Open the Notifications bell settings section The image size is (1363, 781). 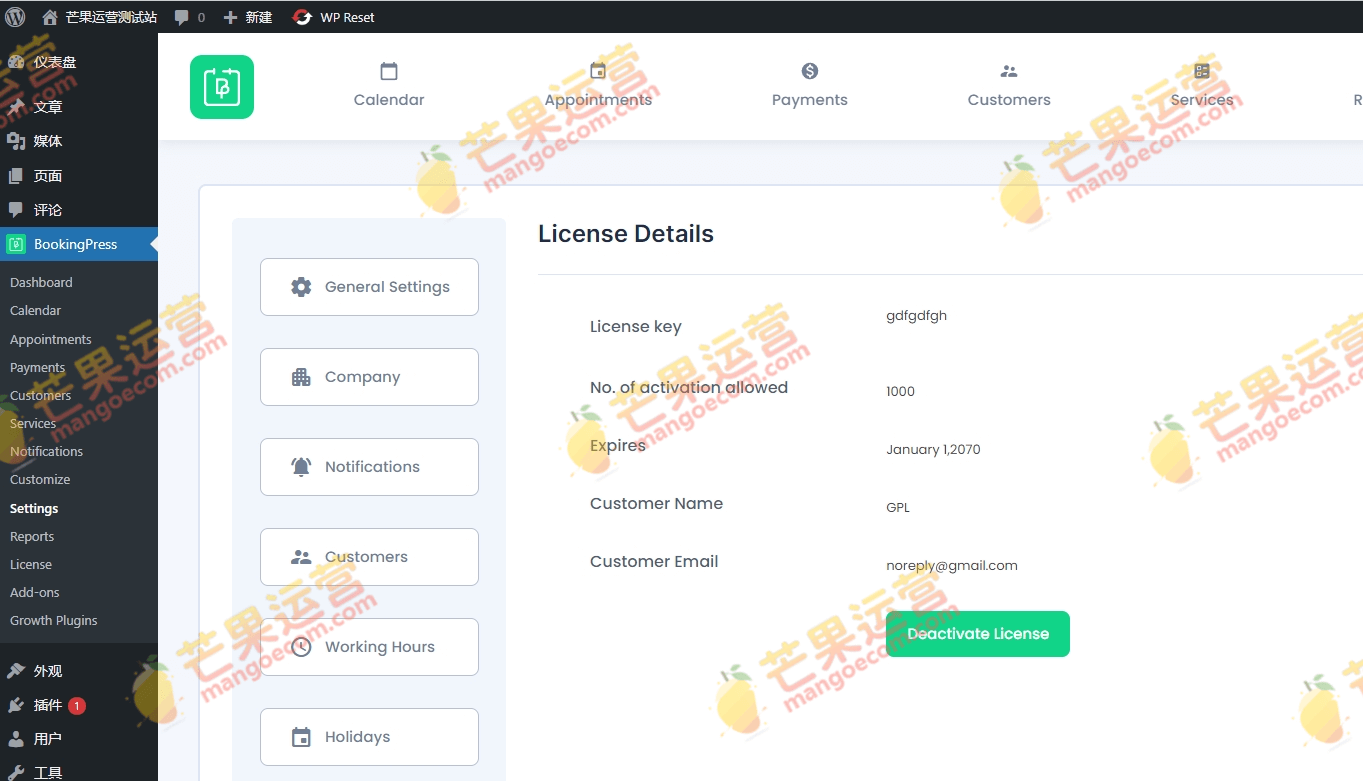pyautogui.click(x=368, y=466)
